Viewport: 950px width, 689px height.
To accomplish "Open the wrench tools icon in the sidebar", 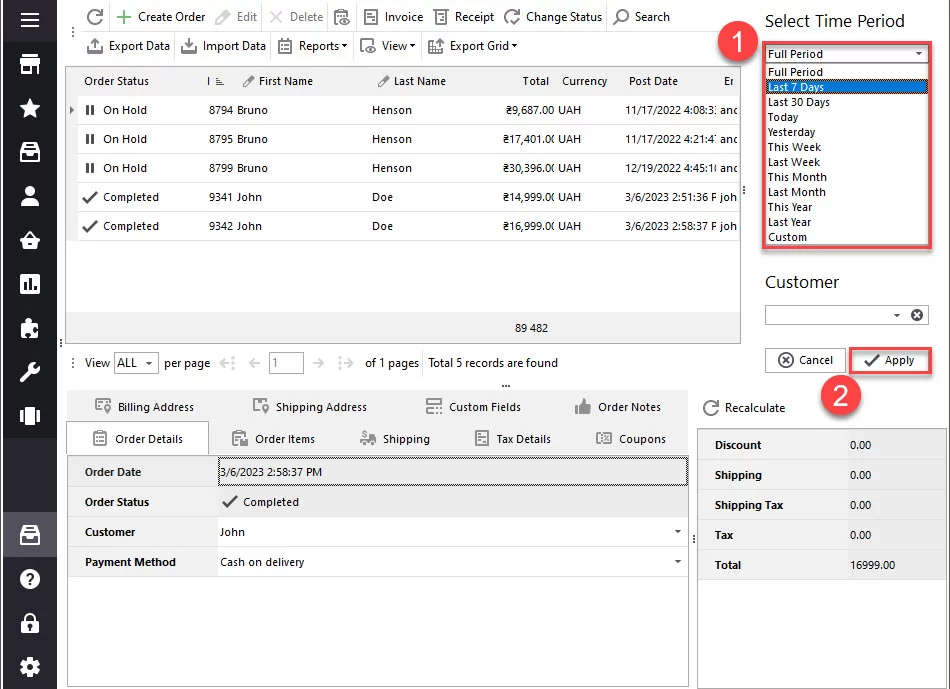I will click(30, 373).
